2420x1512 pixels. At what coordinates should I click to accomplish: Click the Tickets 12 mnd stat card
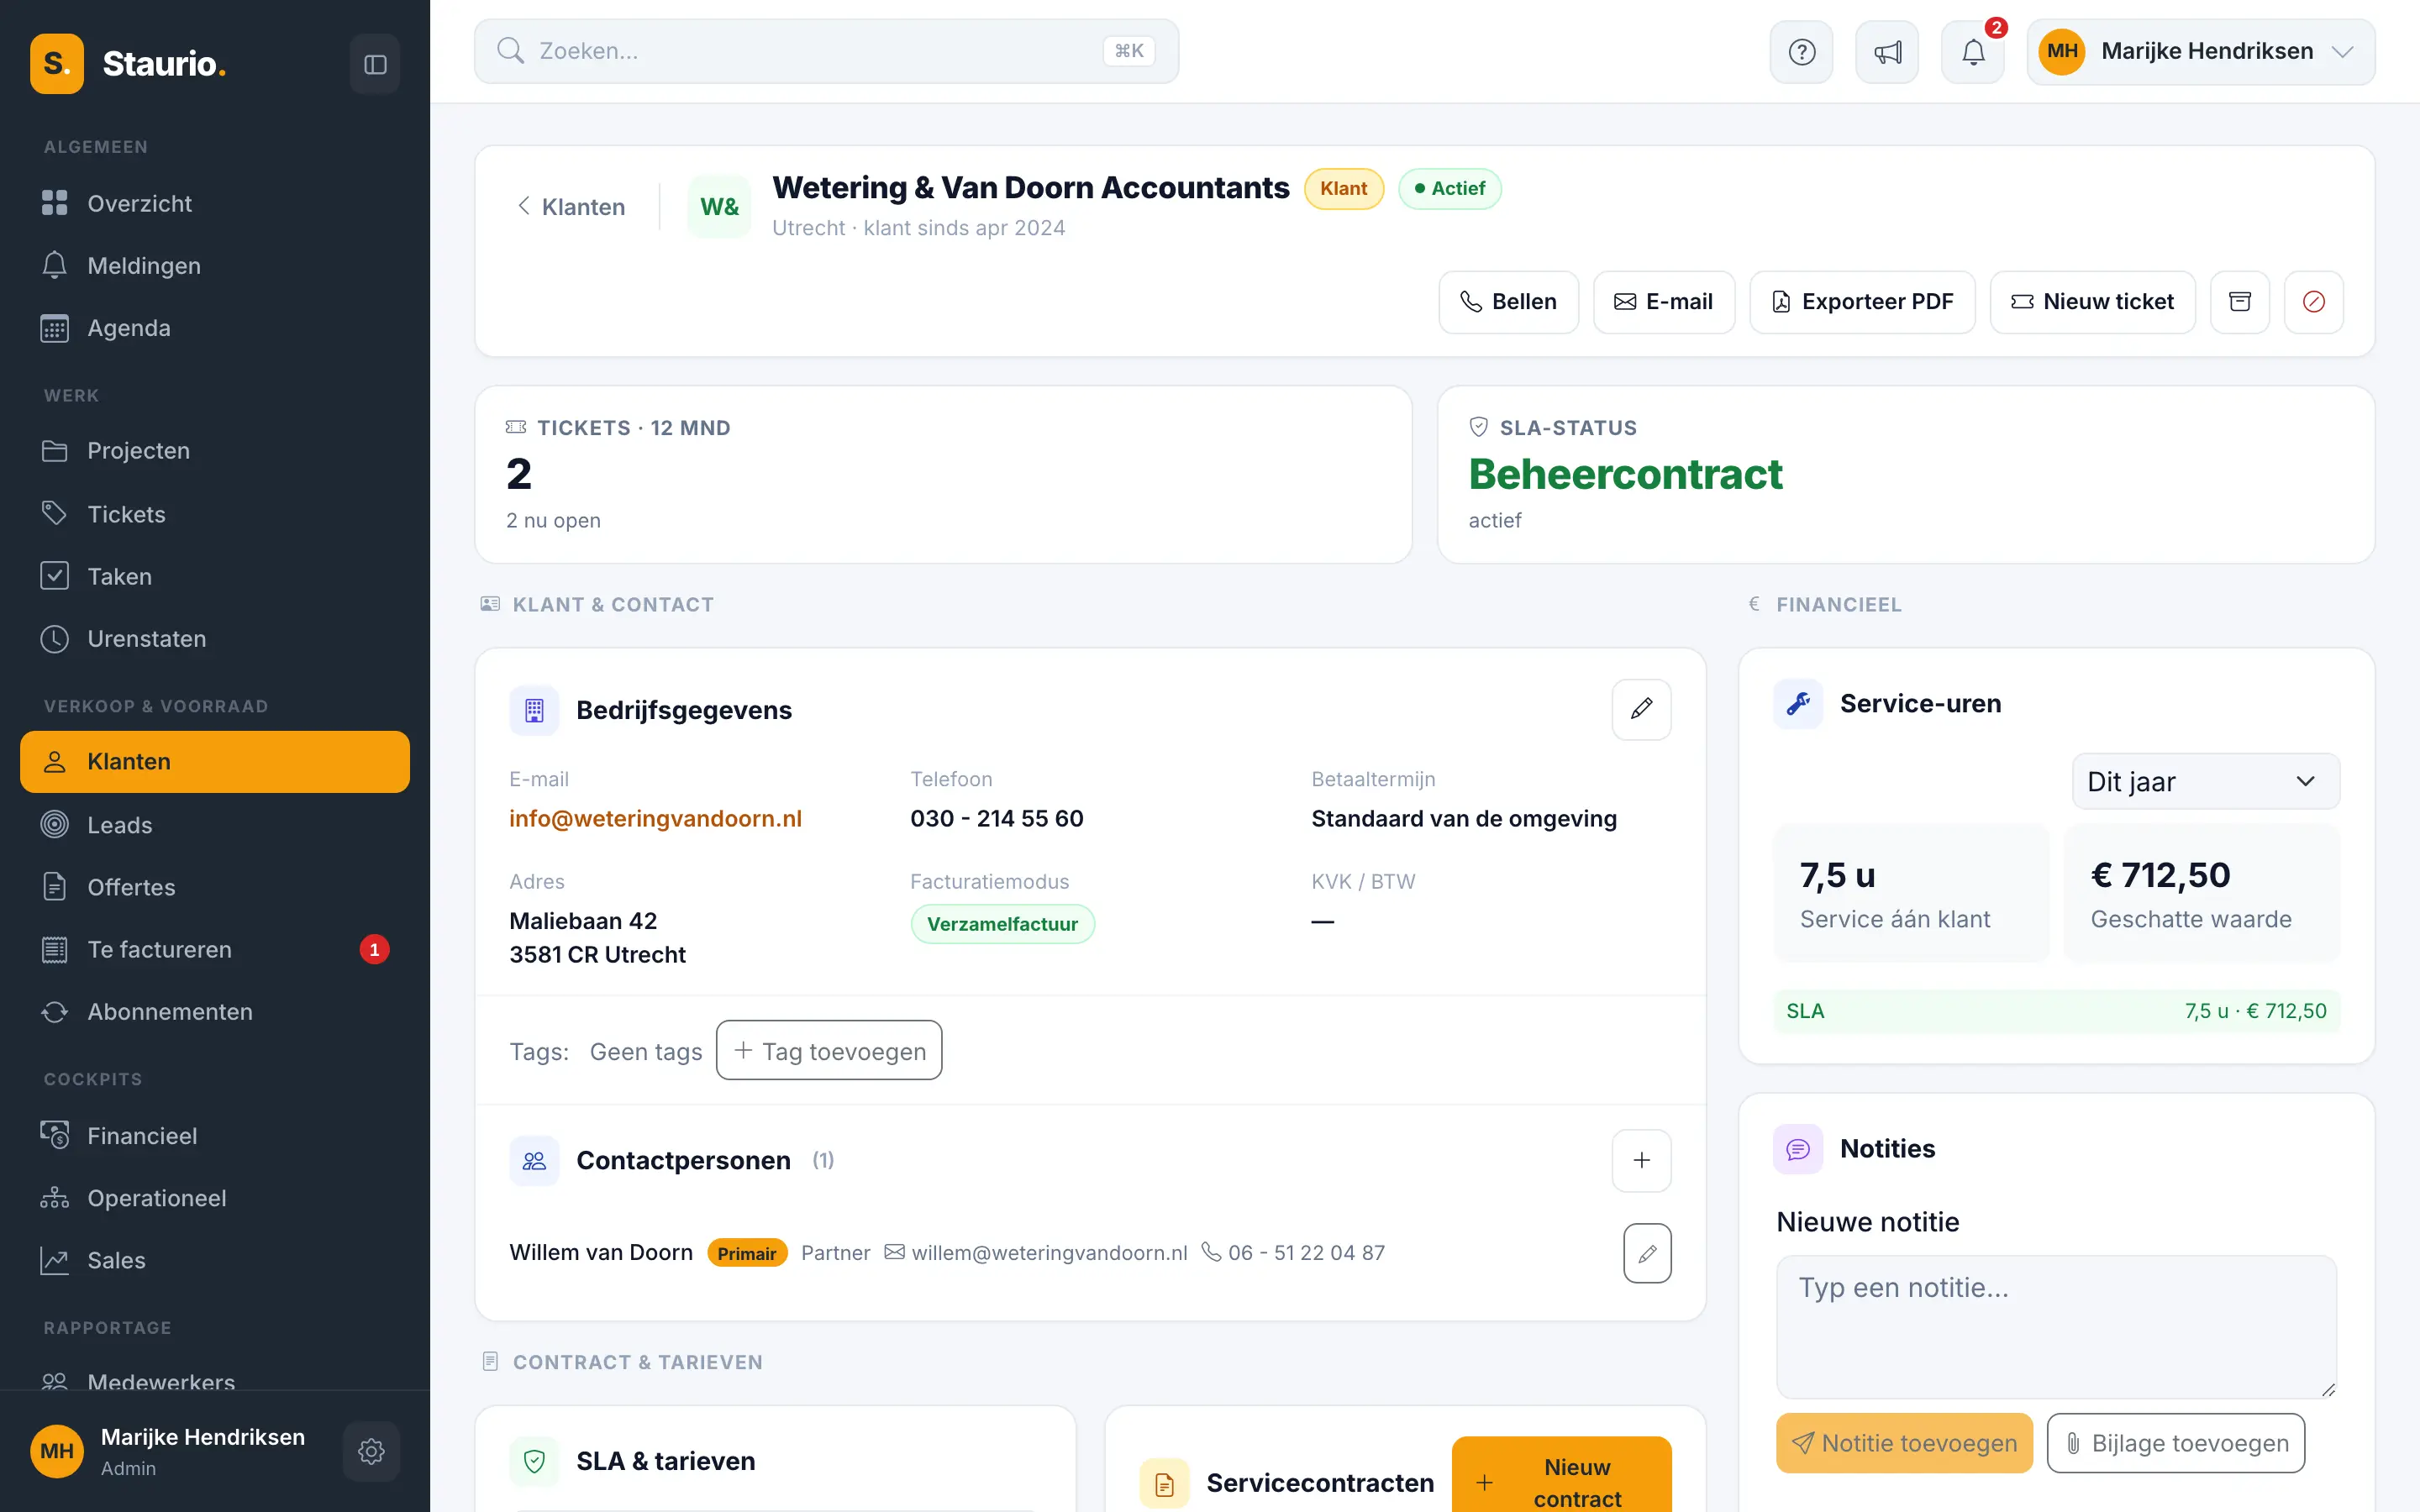(x=943, y=474)
